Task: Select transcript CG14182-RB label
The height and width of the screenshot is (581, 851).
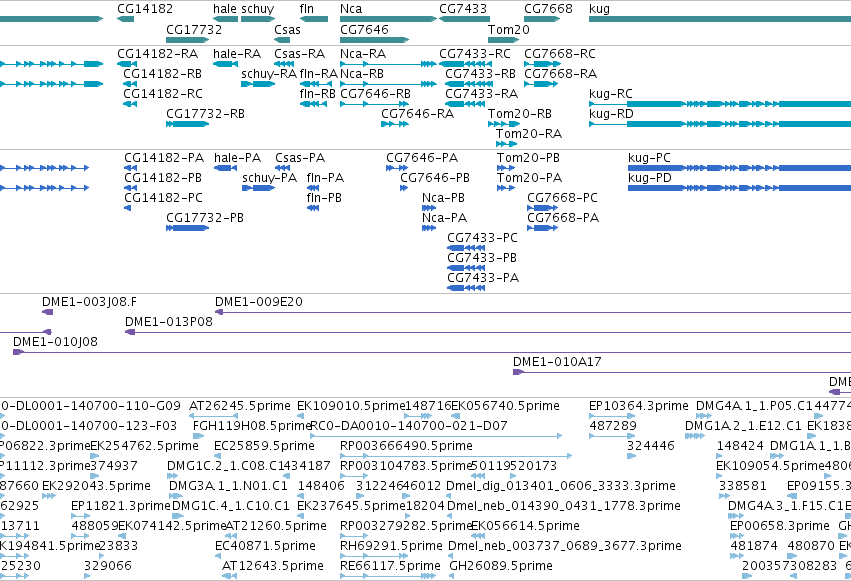Action: pos(163,74)
